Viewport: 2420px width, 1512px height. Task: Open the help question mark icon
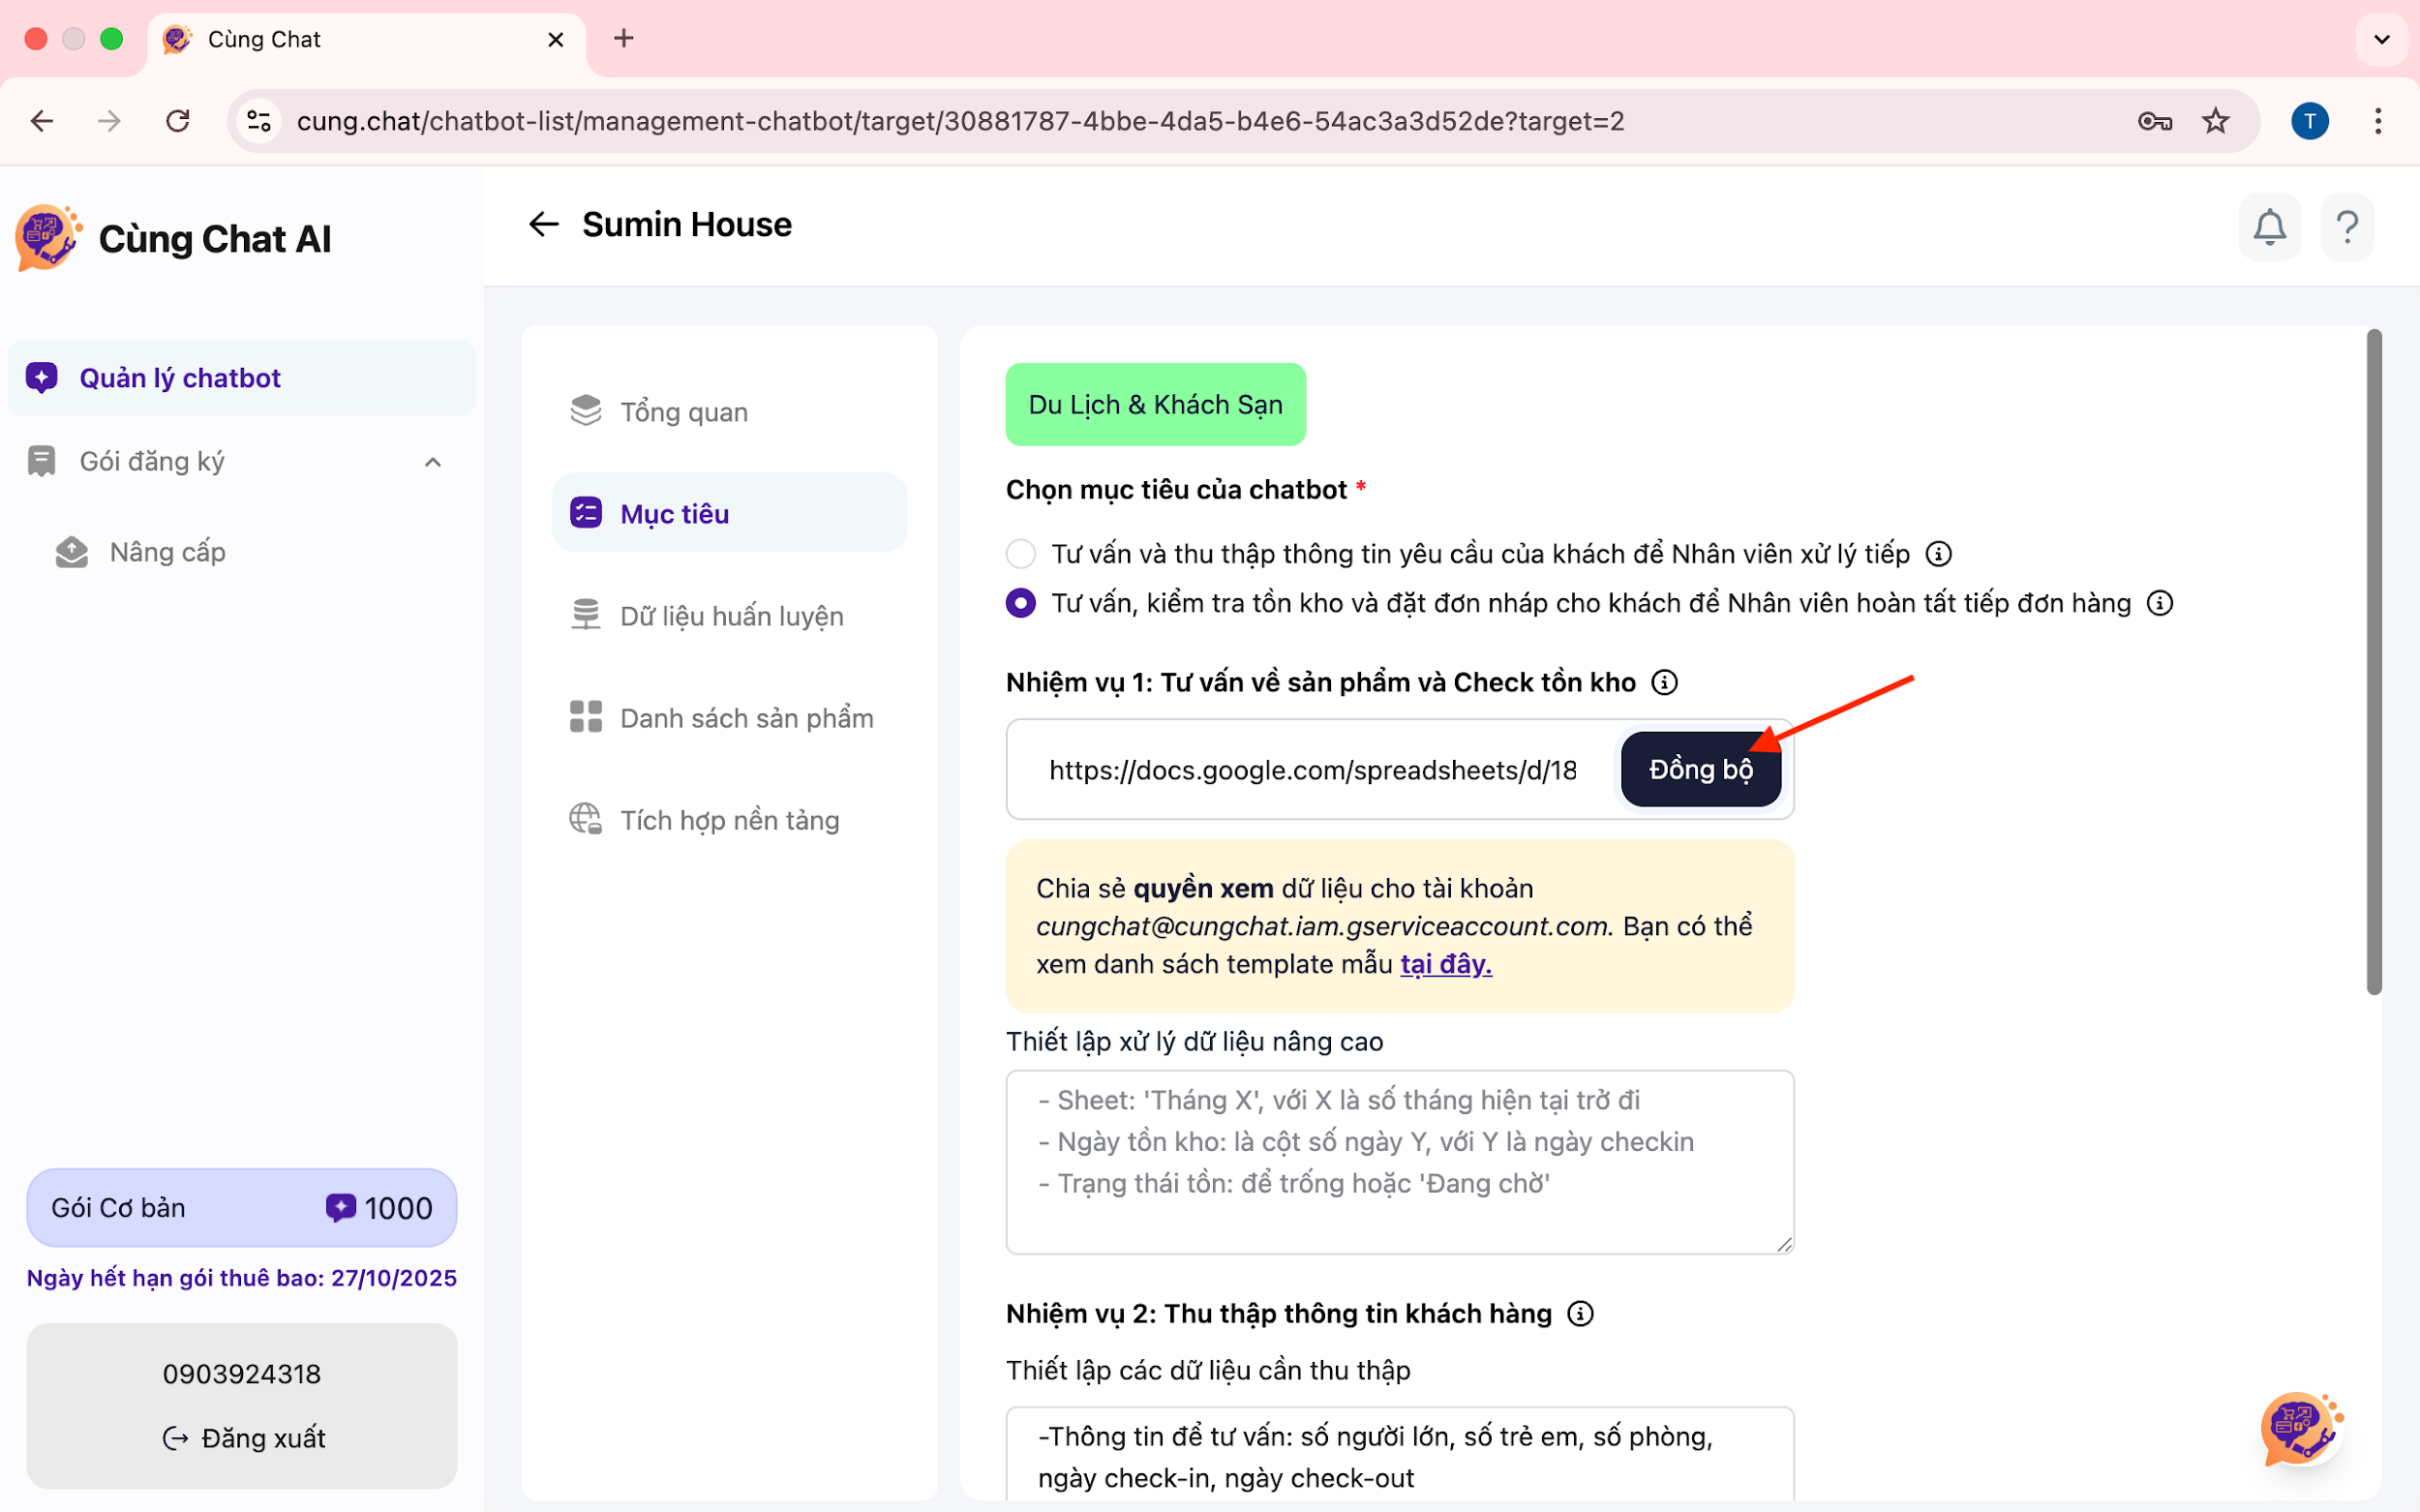coord(2347,227)
